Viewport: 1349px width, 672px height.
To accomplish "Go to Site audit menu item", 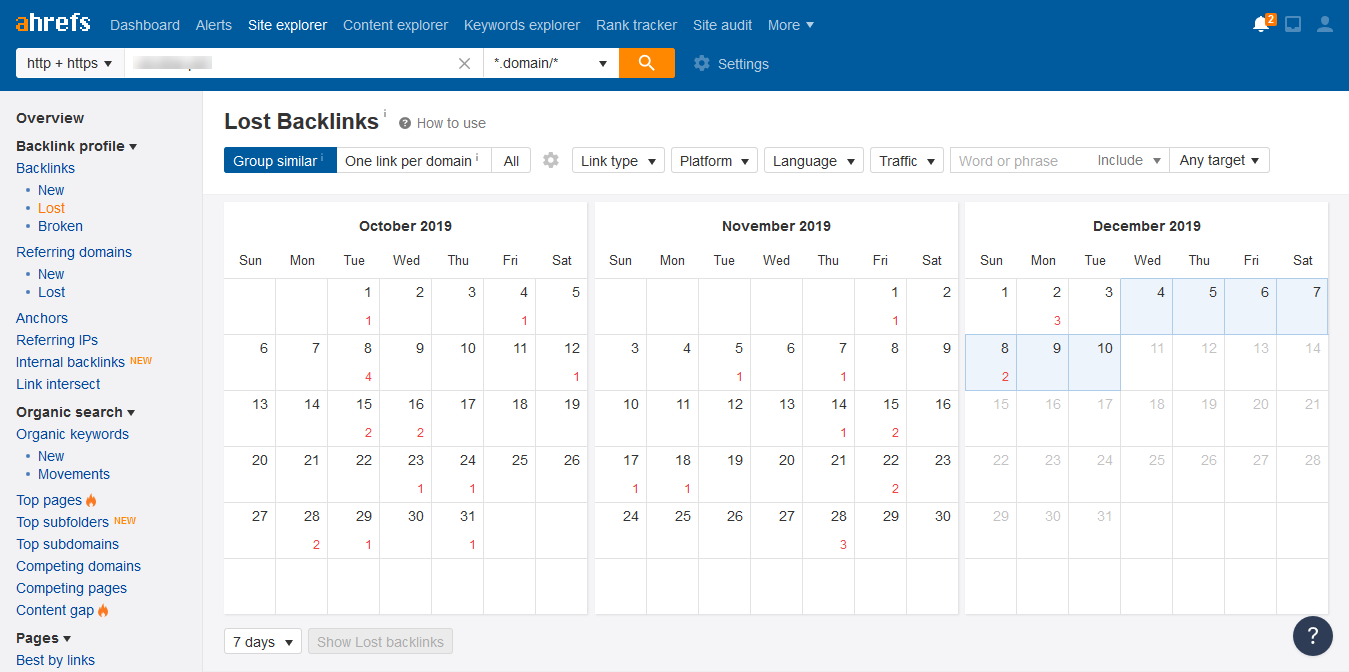I will [722, 25].
